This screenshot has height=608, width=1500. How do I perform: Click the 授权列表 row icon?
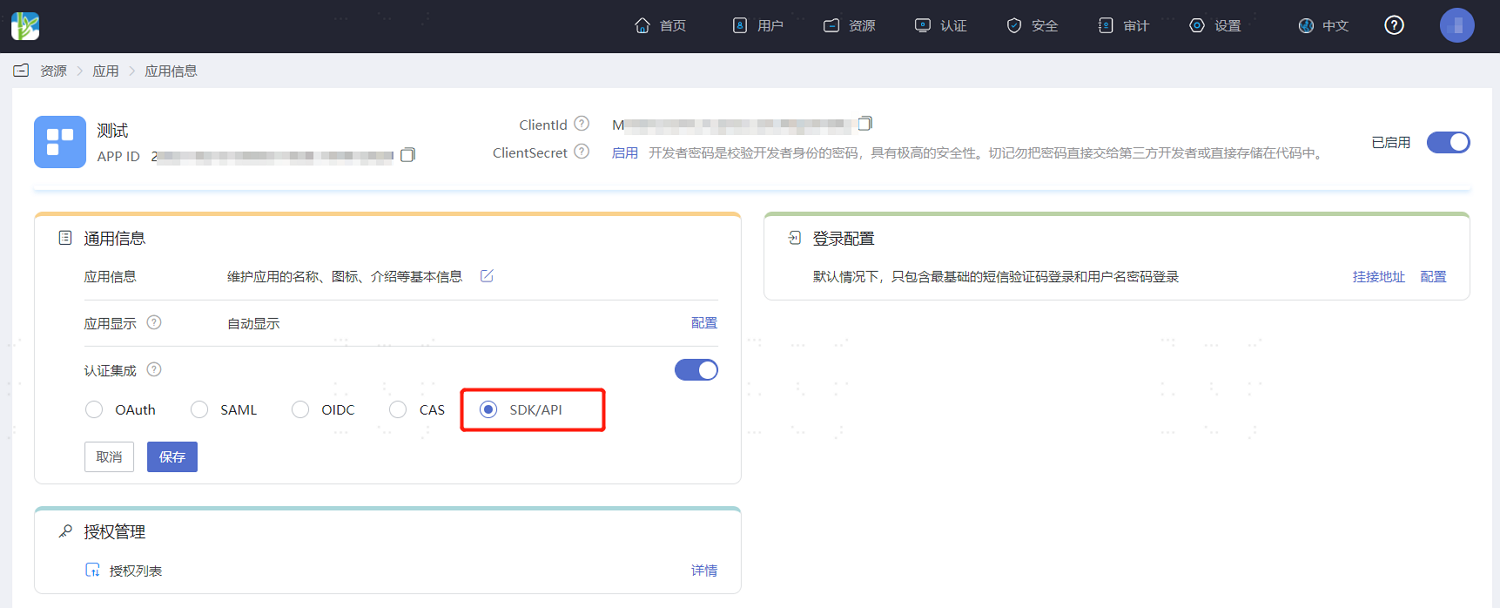pyautogui.click(x=92, y=570)
